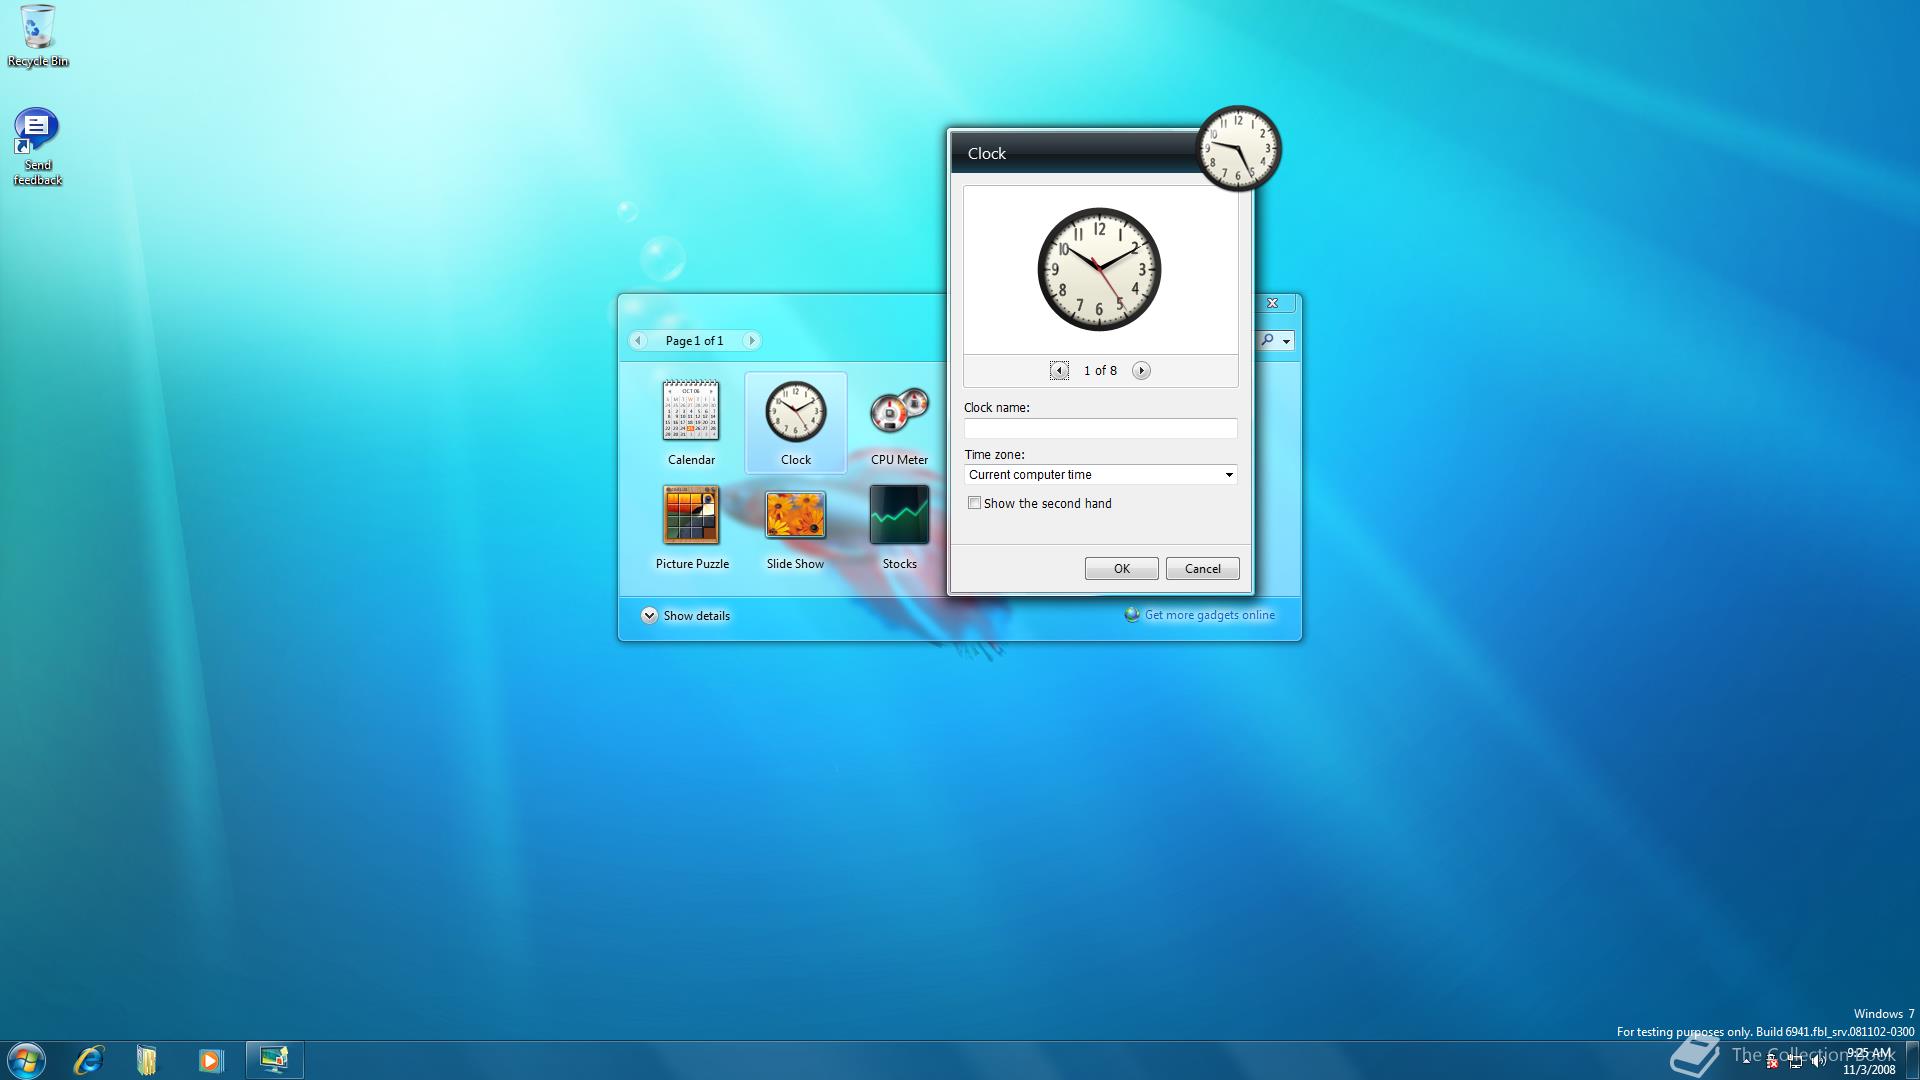Confirm clock settings with OK
This screenshot has height=1080, width=1920.
tap(1122, 569)
